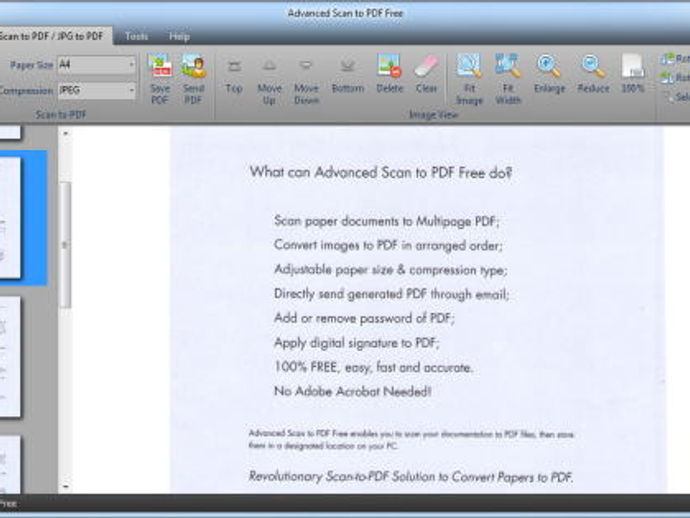Open the Compression dropdown
This screenshot has height=518, width=690.
(96, 90)
